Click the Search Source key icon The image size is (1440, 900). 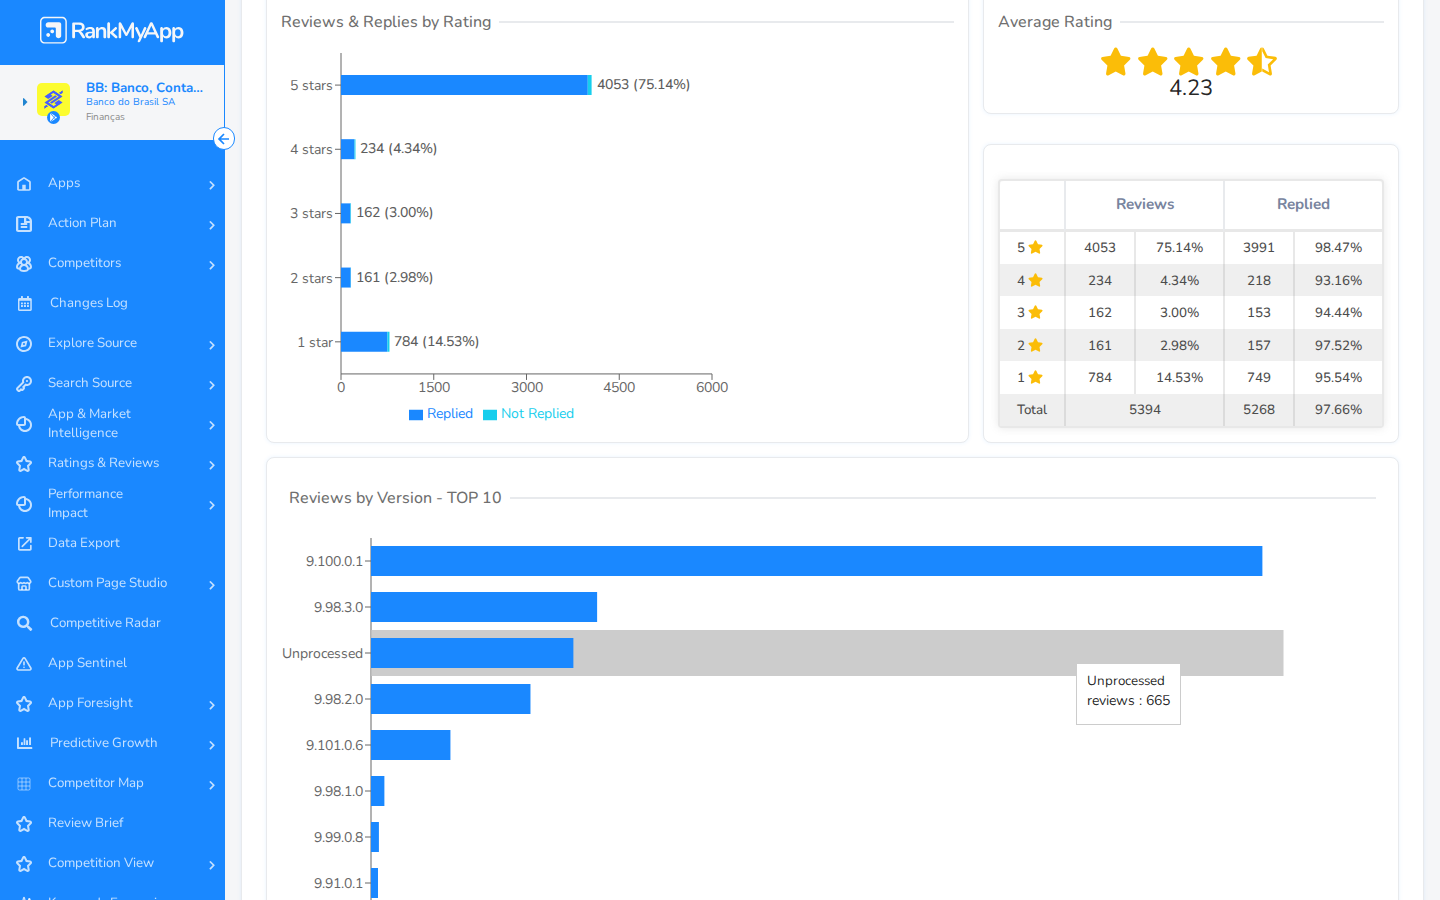[24, 384]
